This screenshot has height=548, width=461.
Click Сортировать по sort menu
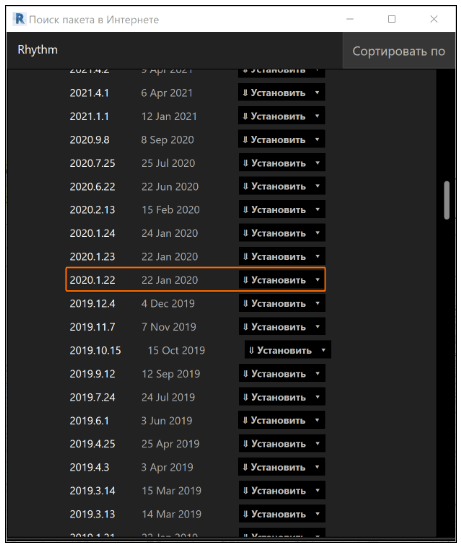pyautogui.click(x=398, y=51)
